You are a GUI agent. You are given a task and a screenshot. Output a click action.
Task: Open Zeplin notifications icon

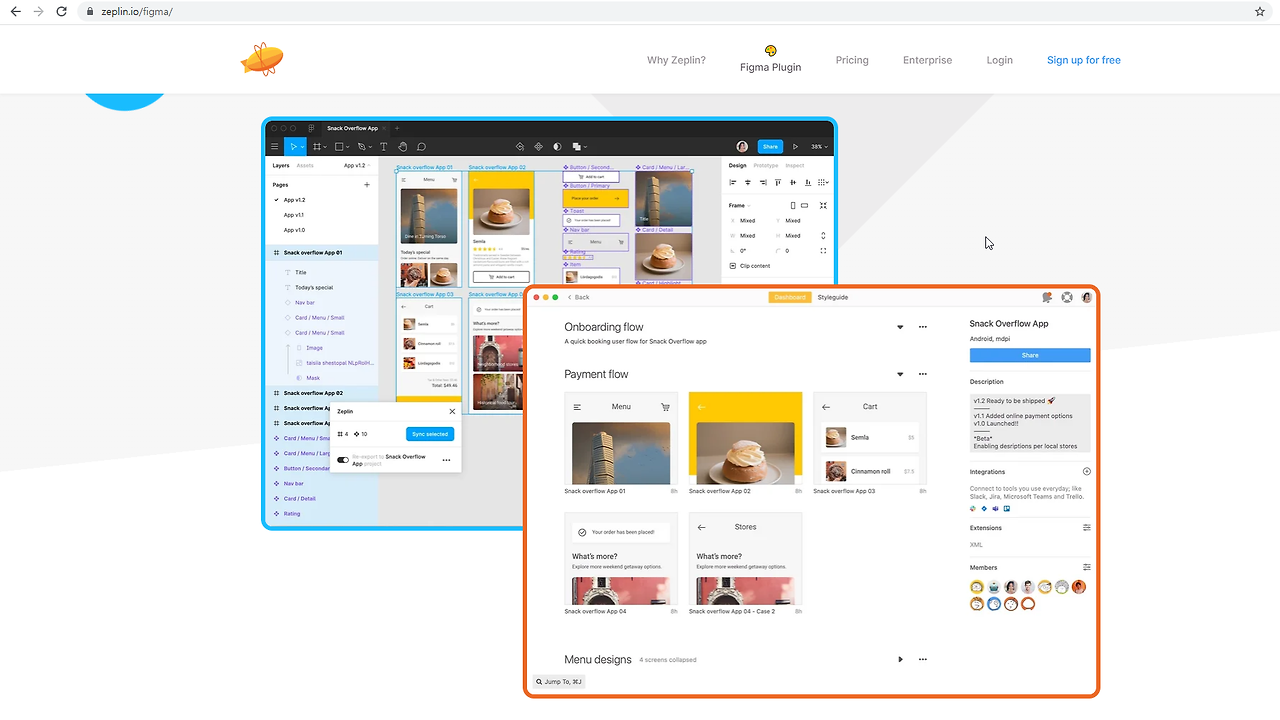tap(1047, 297)
